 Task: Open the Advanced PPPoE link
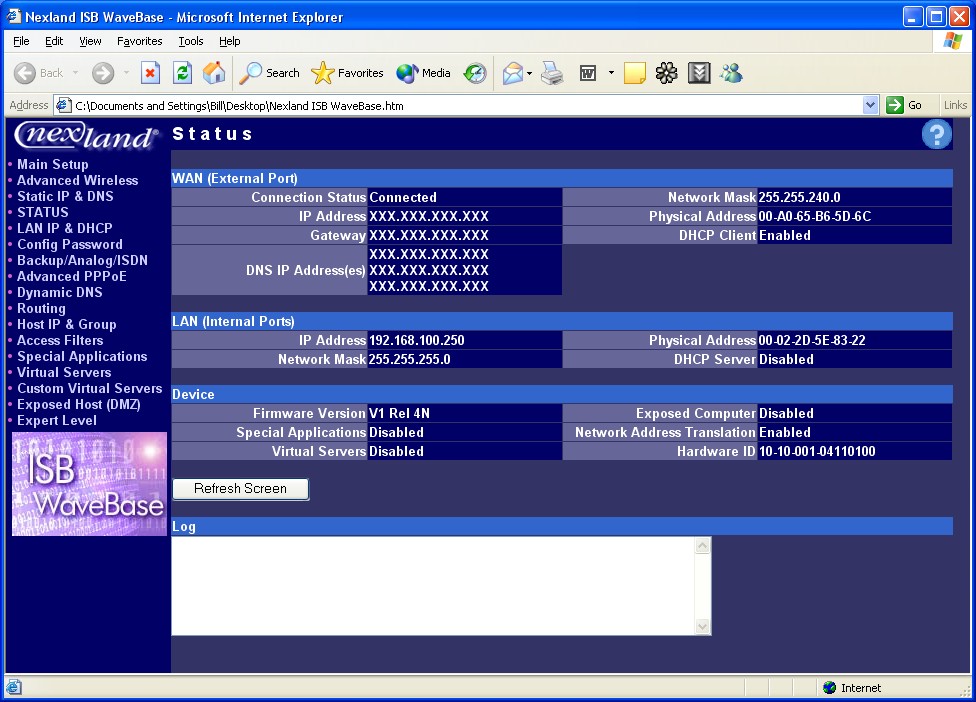coord(72,276)
